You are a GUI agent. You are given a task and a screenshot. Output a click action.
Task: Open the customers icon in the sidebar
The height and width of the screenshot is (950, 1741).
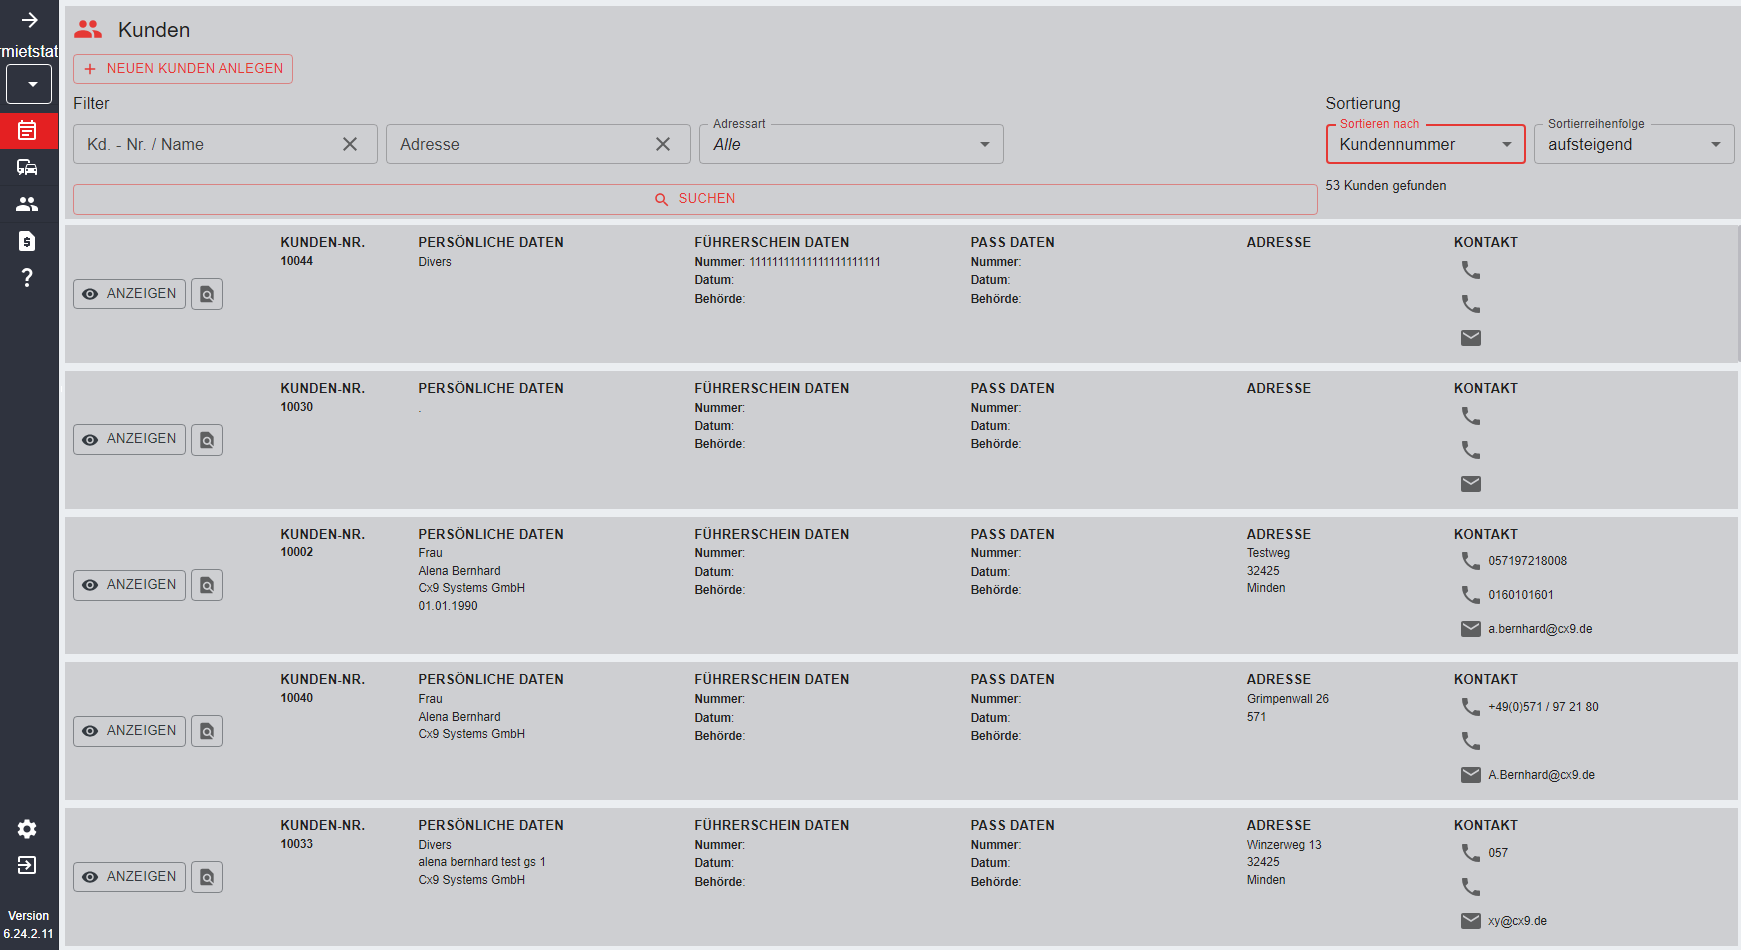pyautogui.click(x=27, y=204)
